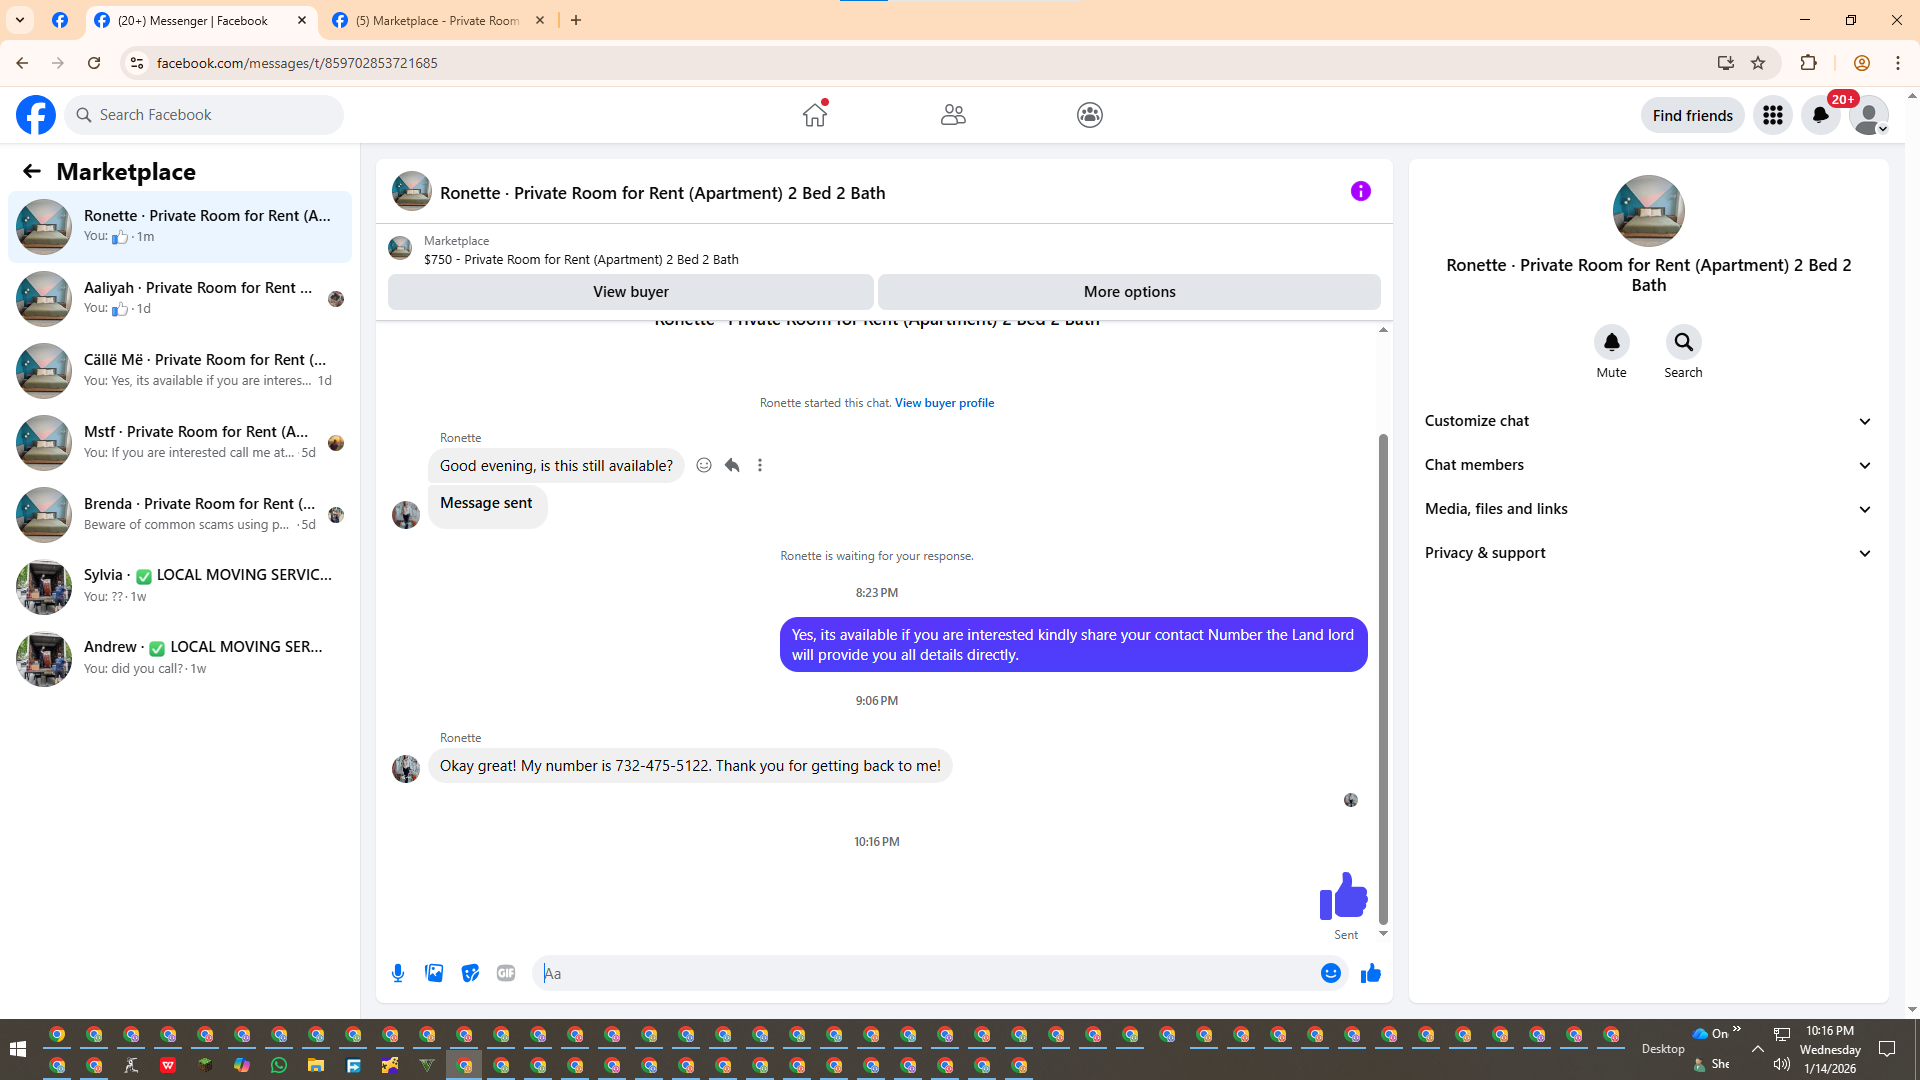
Task: Click the voice clip microphone icon
Action: coord(398,973)
